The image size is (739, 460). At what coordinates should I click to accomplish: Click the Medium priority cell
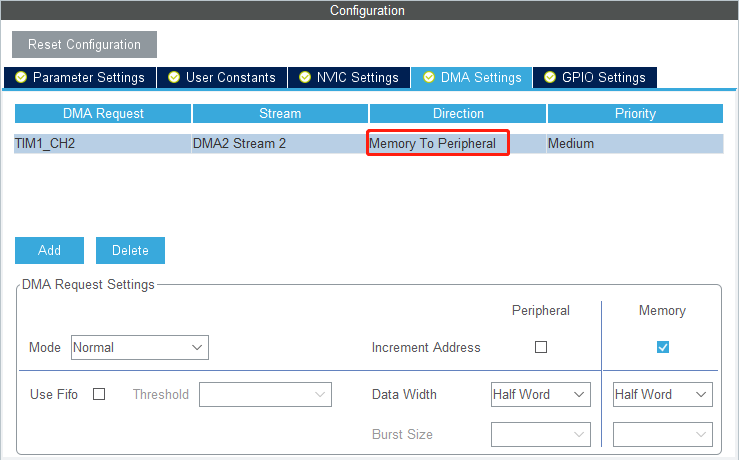[635, 143]
